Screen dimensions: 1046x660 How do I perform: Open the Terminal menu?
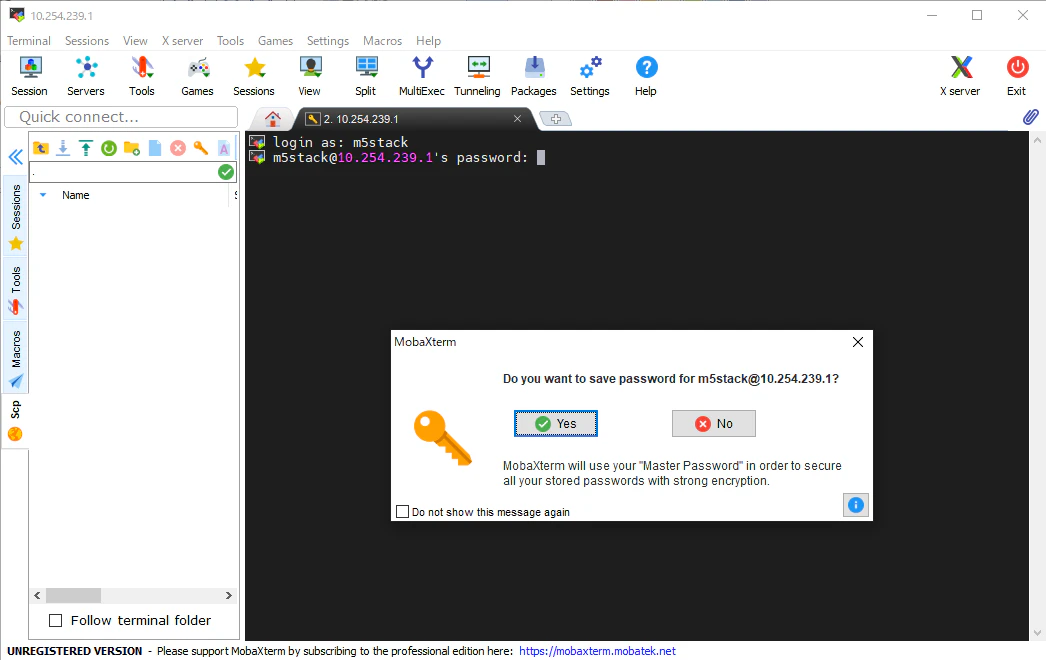click(x=29, y=41)
